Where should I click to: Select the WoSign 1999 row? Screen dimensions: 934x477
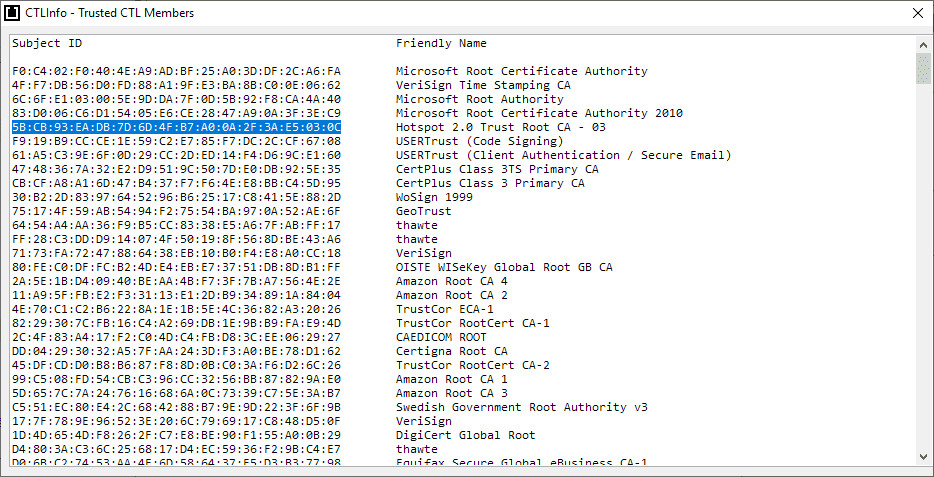[x=434, y=197]
